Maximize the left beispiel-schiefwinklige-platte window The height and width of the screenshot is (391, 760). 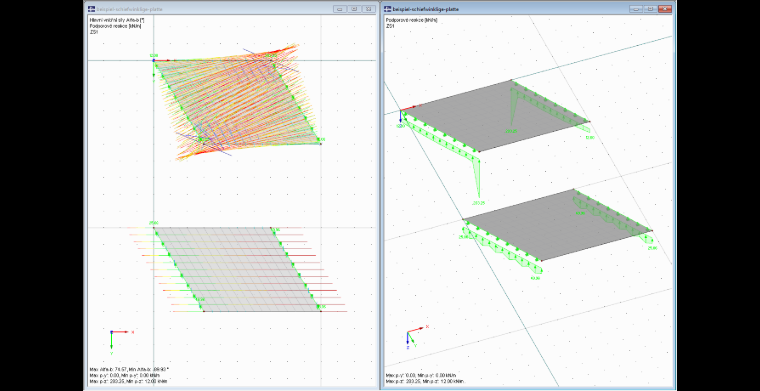(354, 9)
